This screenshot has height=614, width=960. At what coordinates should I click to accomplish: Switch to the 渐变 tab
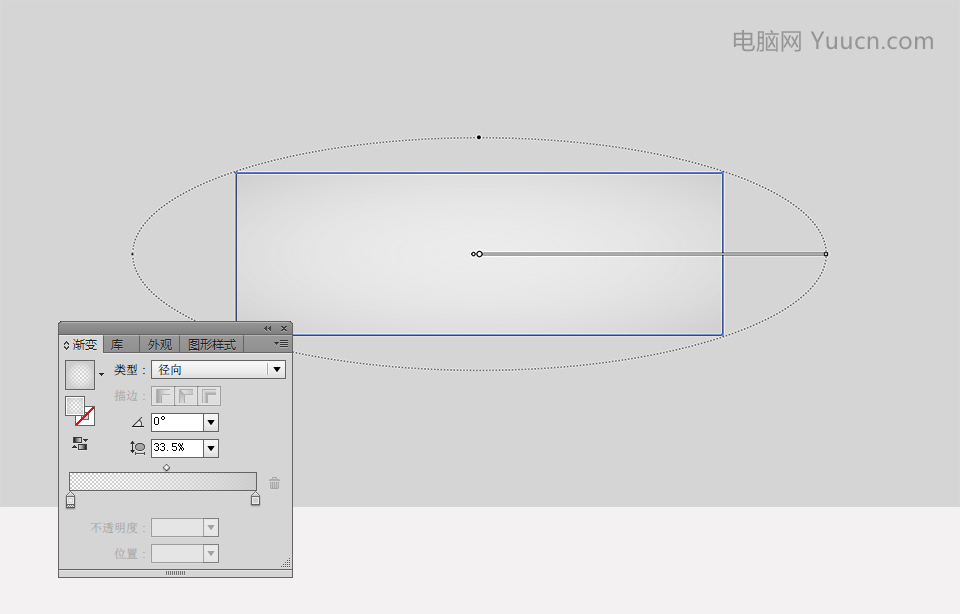pyautogui.click(x=81, y=345)
